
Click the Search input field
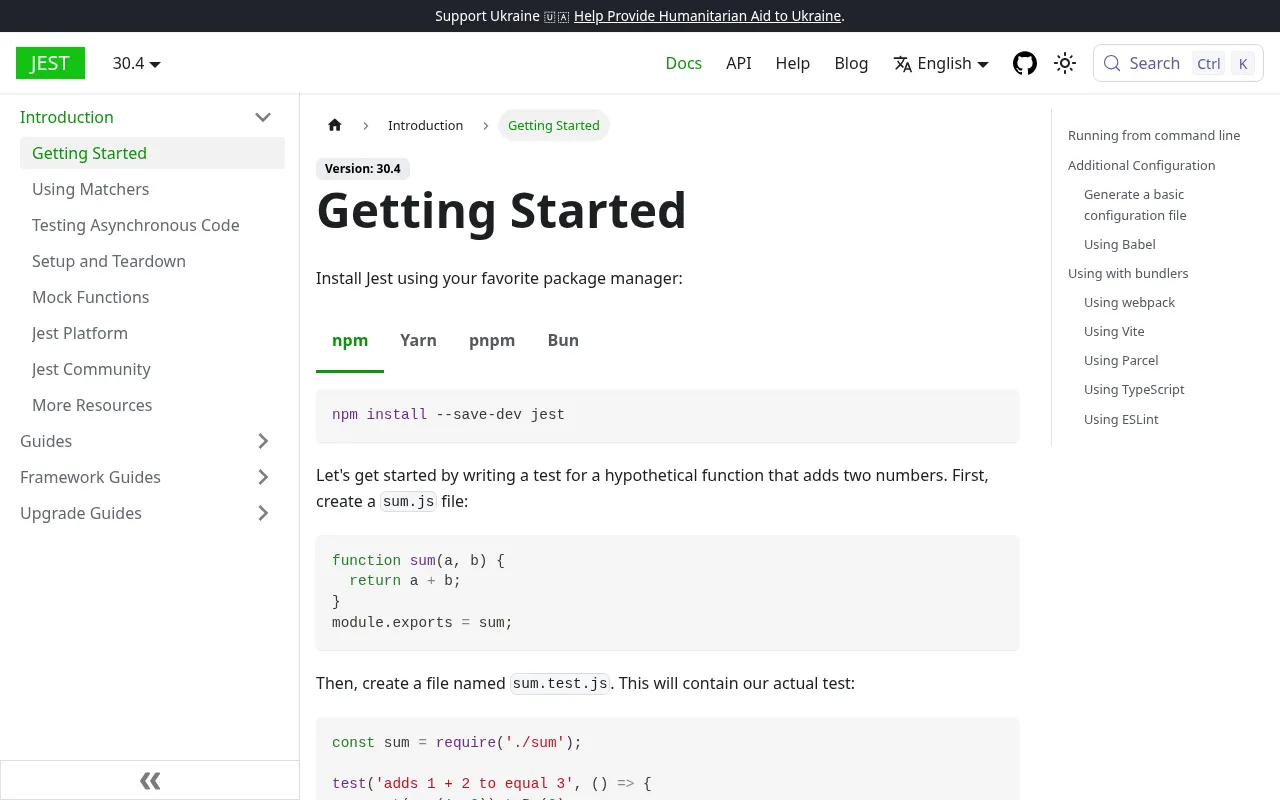click(1178, 64)
